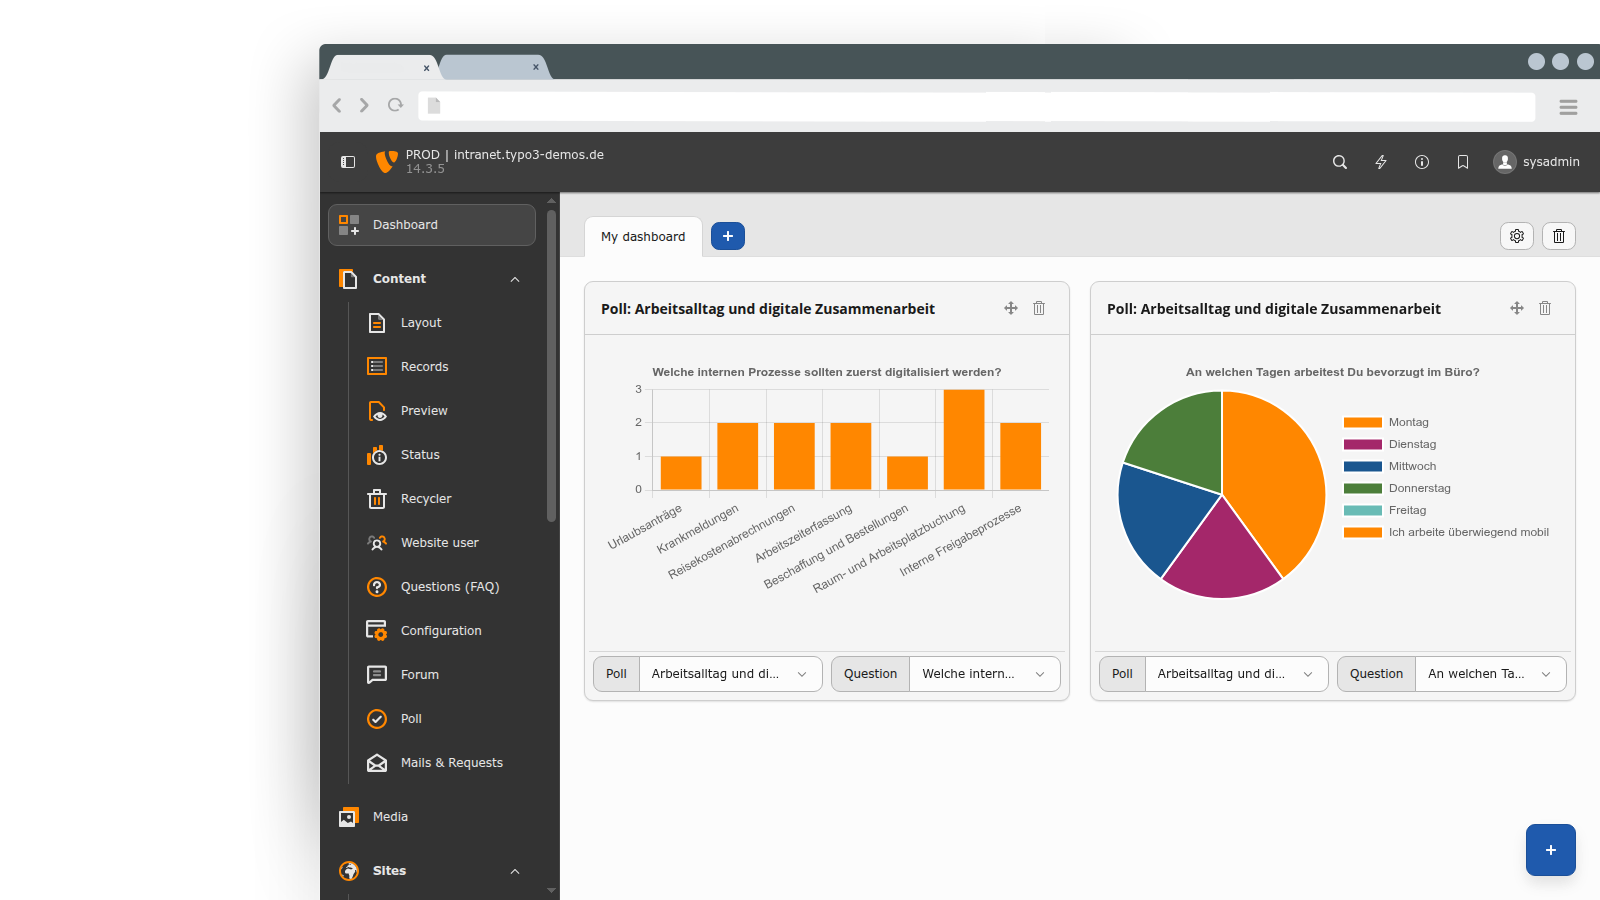This screenshot has height=900, width=1600.
Task: Open Poll dropdown in bar chart widget
Action: [730, 674]
